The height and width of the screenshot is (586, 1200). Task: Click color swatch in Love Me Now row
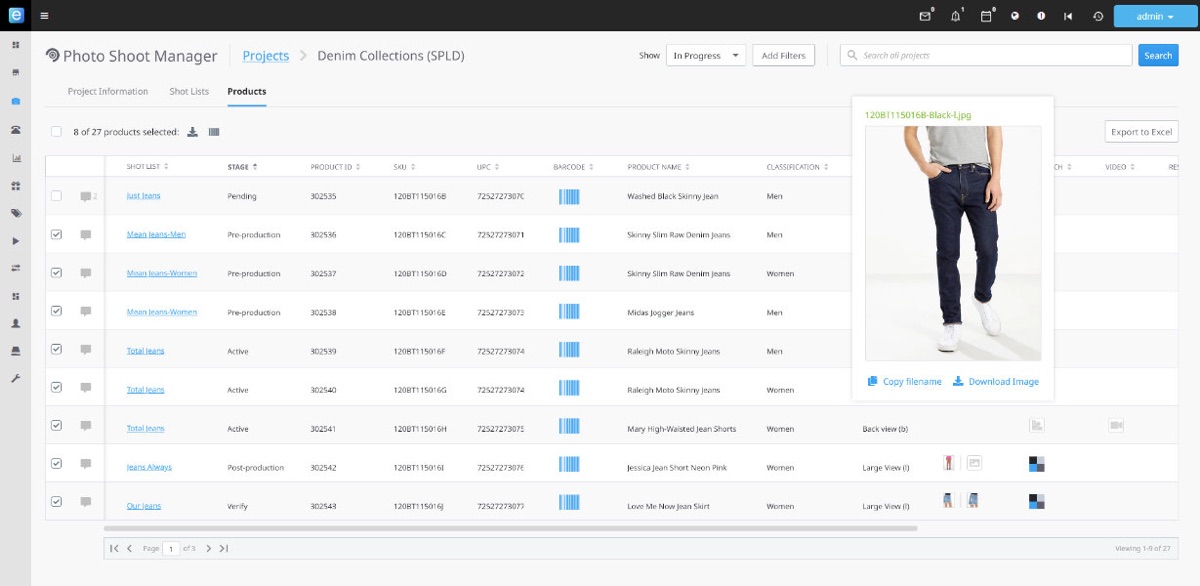(x=1037, y=502)
